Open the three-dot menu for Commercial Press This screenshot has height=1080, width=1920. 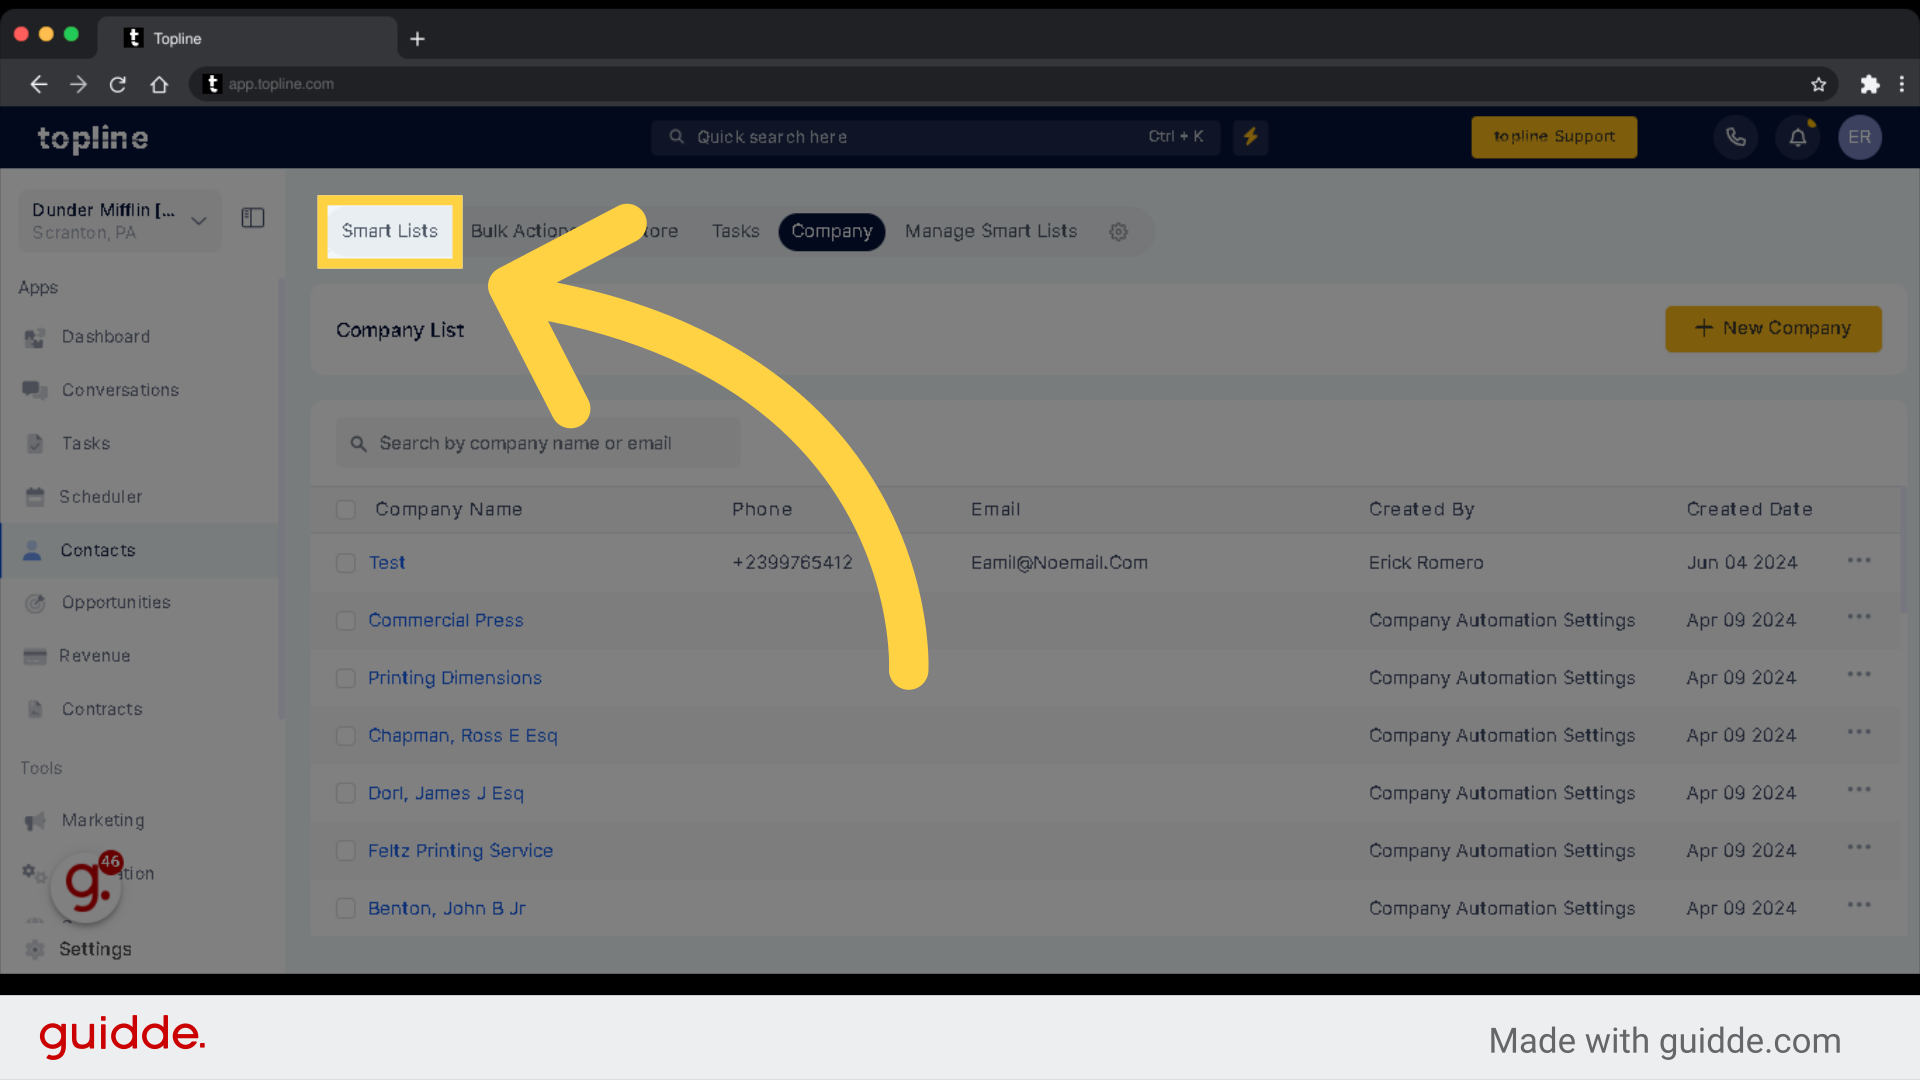pyautogui.click(x=1859, y=617)
